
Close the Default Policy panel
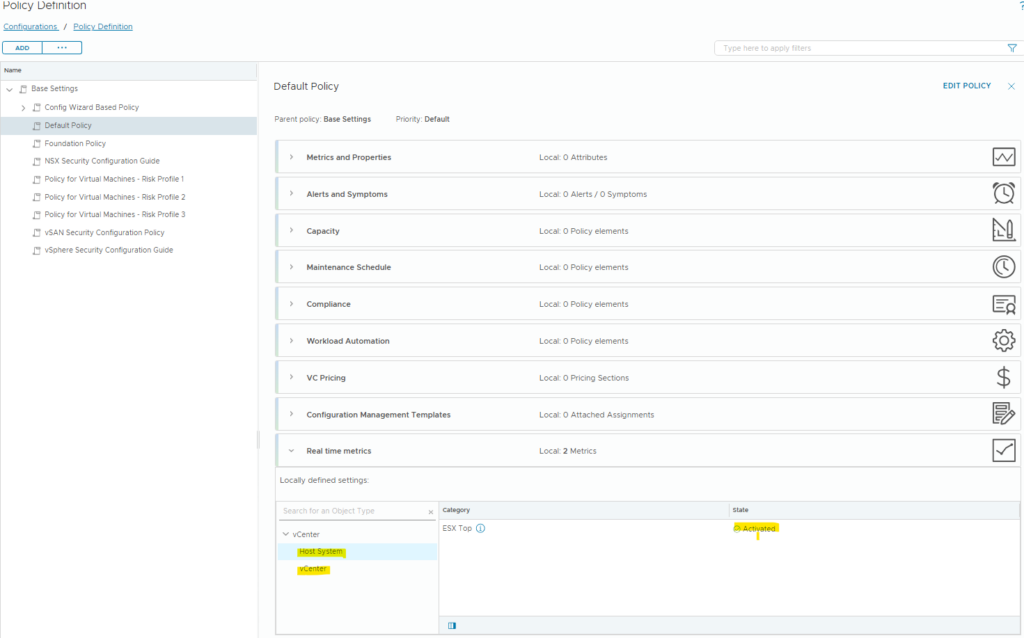click(x=1011, y=86)
